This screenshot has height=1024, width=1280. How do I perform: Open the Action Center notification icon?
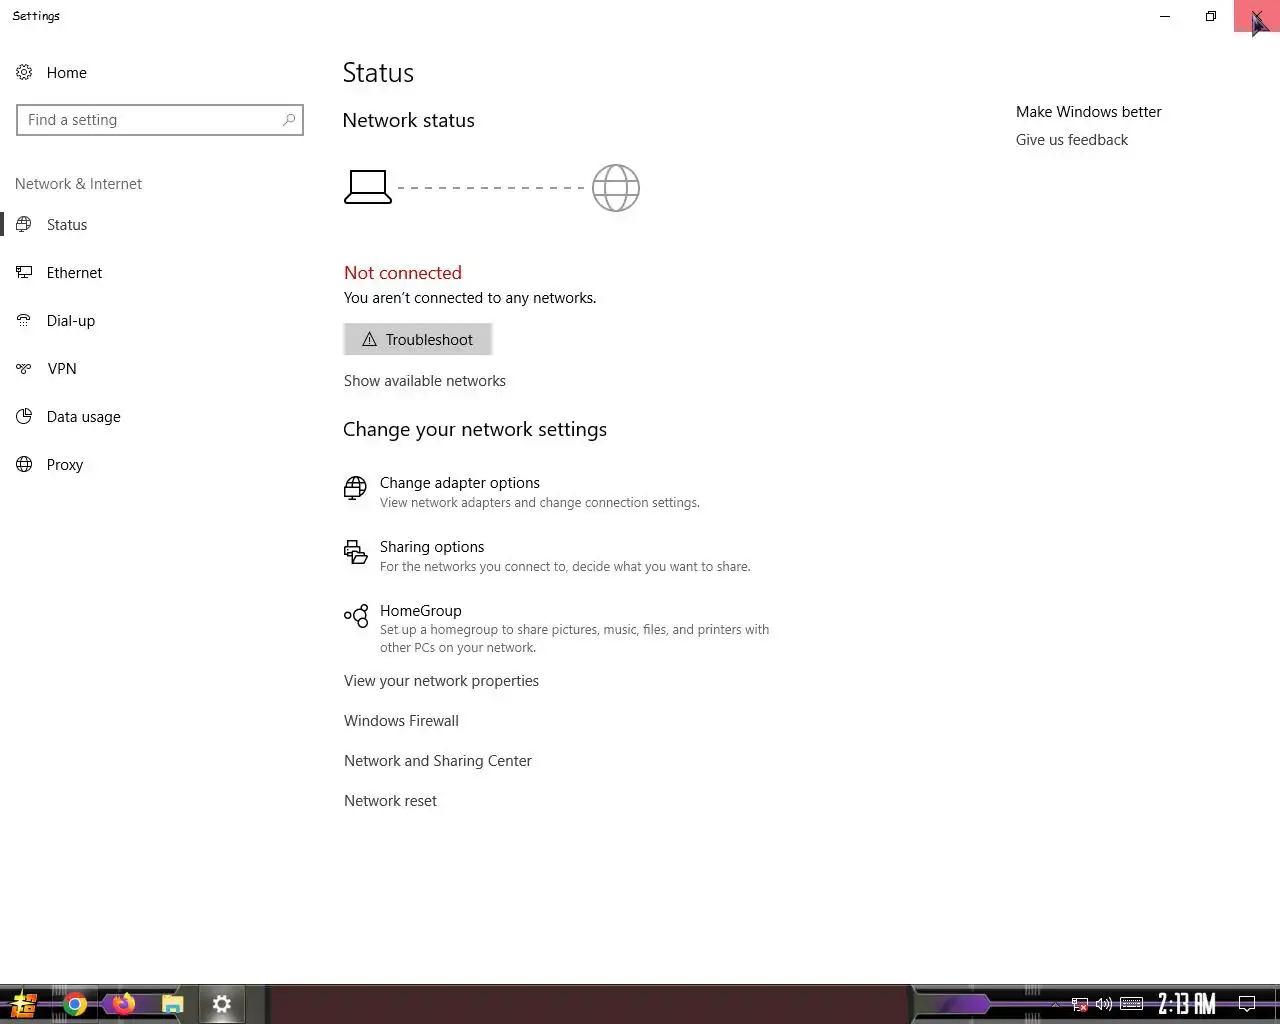1247,1004
